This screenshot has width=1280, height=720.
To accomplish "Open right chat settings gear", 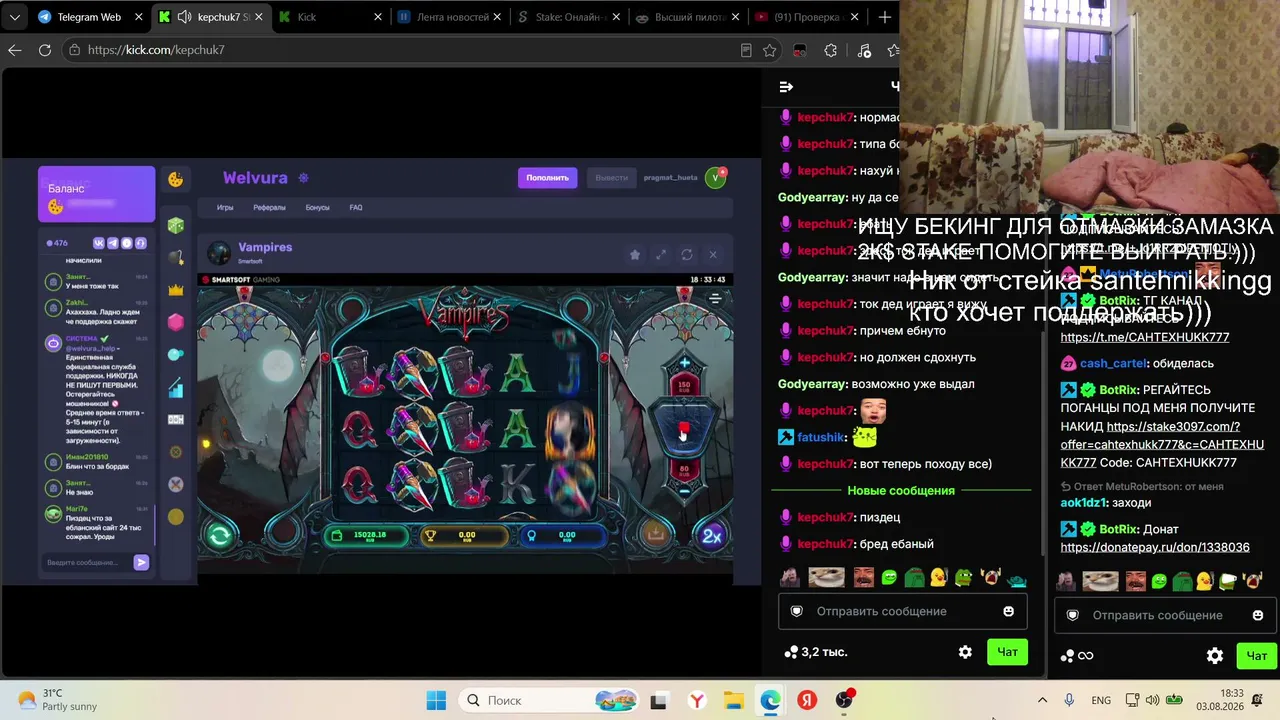I will (x=1215, y=656).
